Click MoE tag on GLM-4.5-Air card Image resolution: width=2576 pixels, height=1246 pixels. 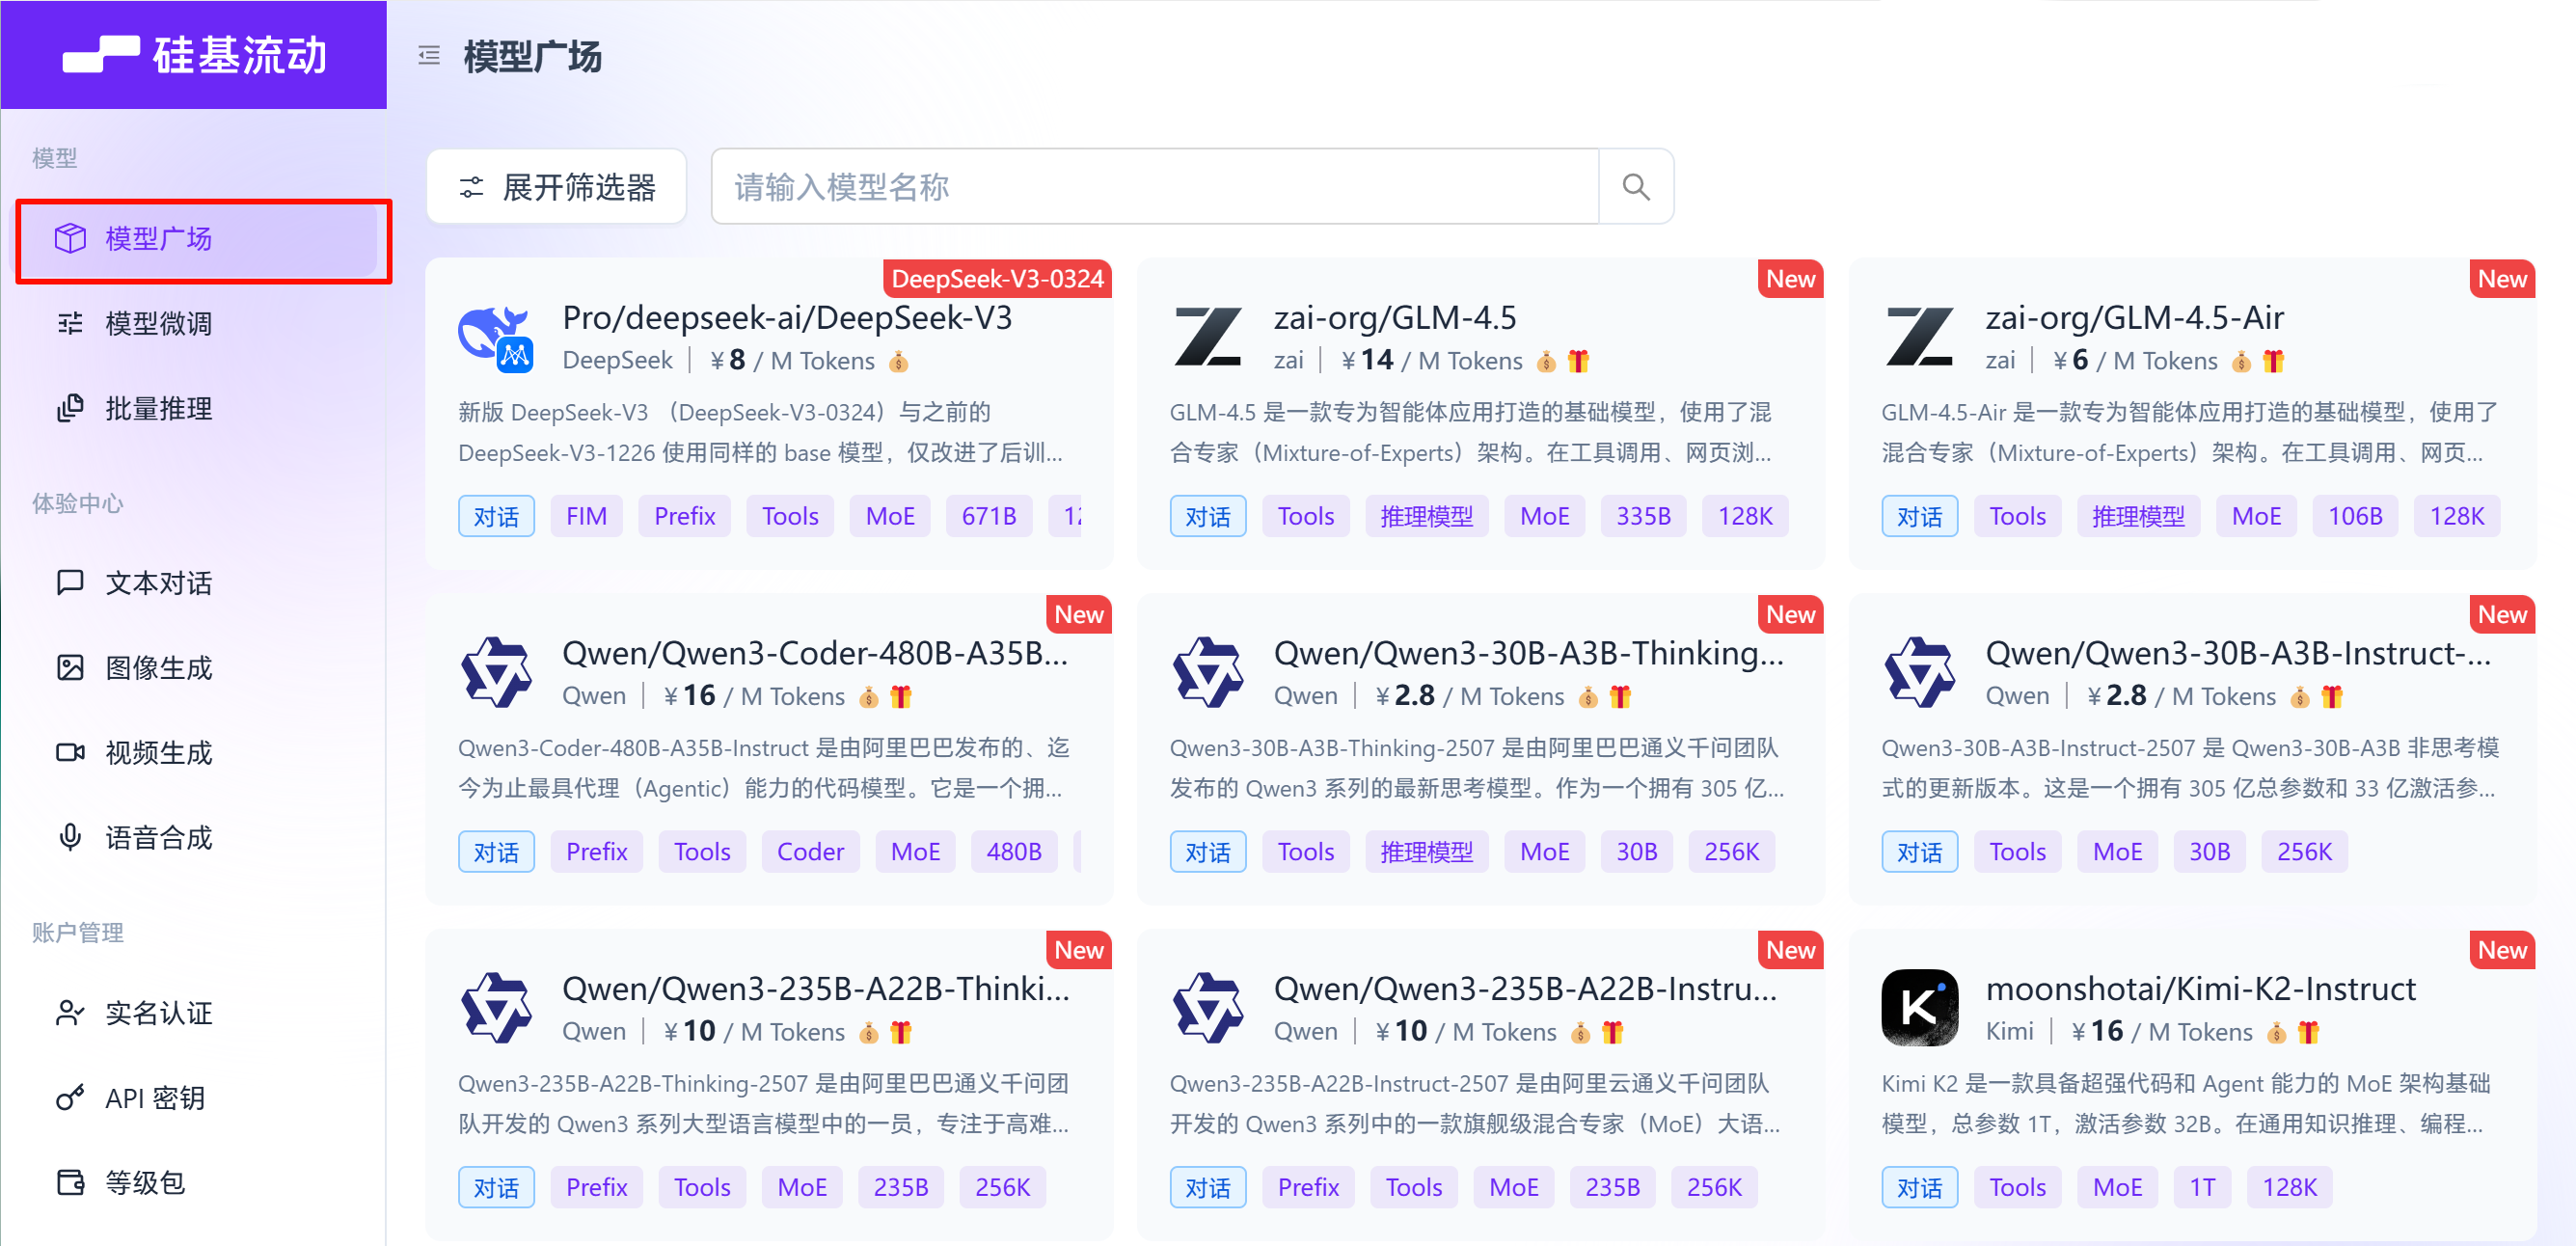pos(2256,516)
